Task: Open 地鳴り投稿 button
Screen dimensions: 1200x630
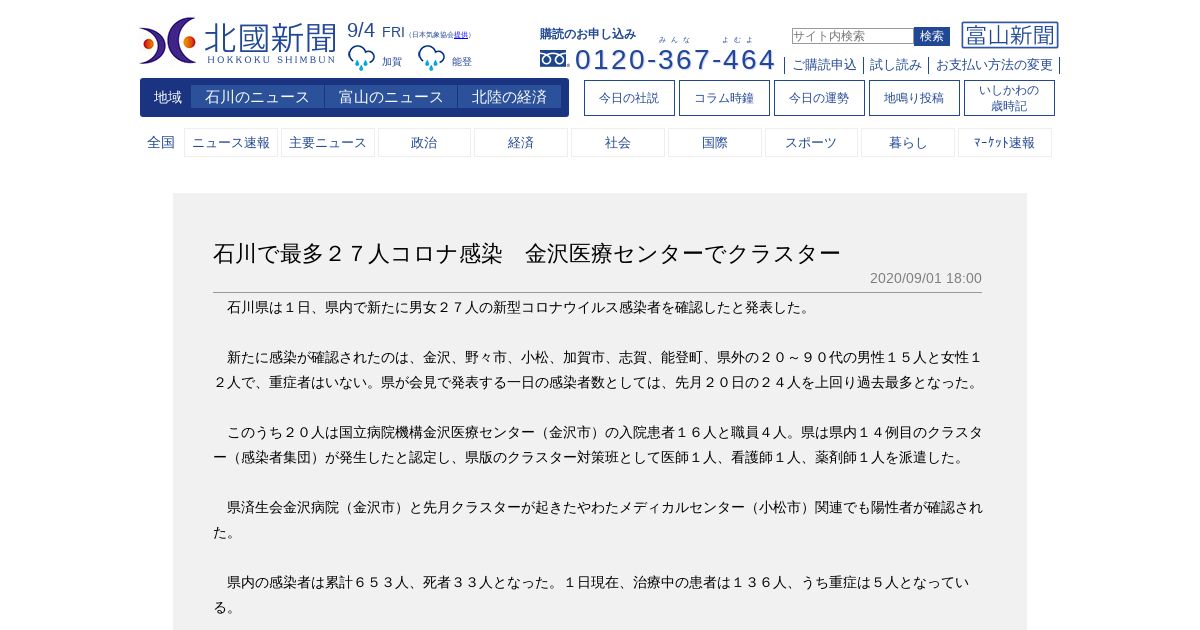Action: pos(914,98)
